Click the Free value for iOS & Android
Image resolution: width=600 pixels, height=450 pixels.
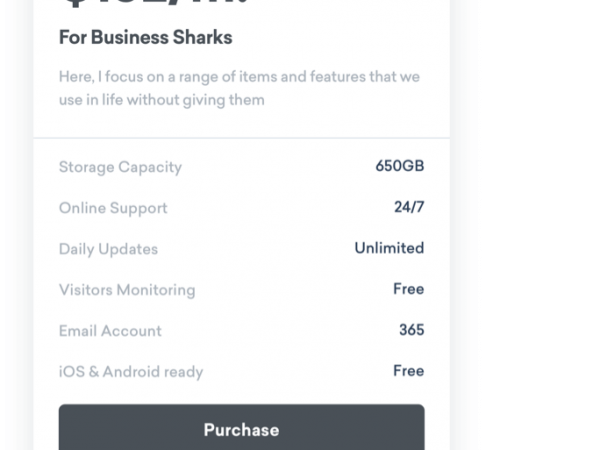(x=409, y=371)
